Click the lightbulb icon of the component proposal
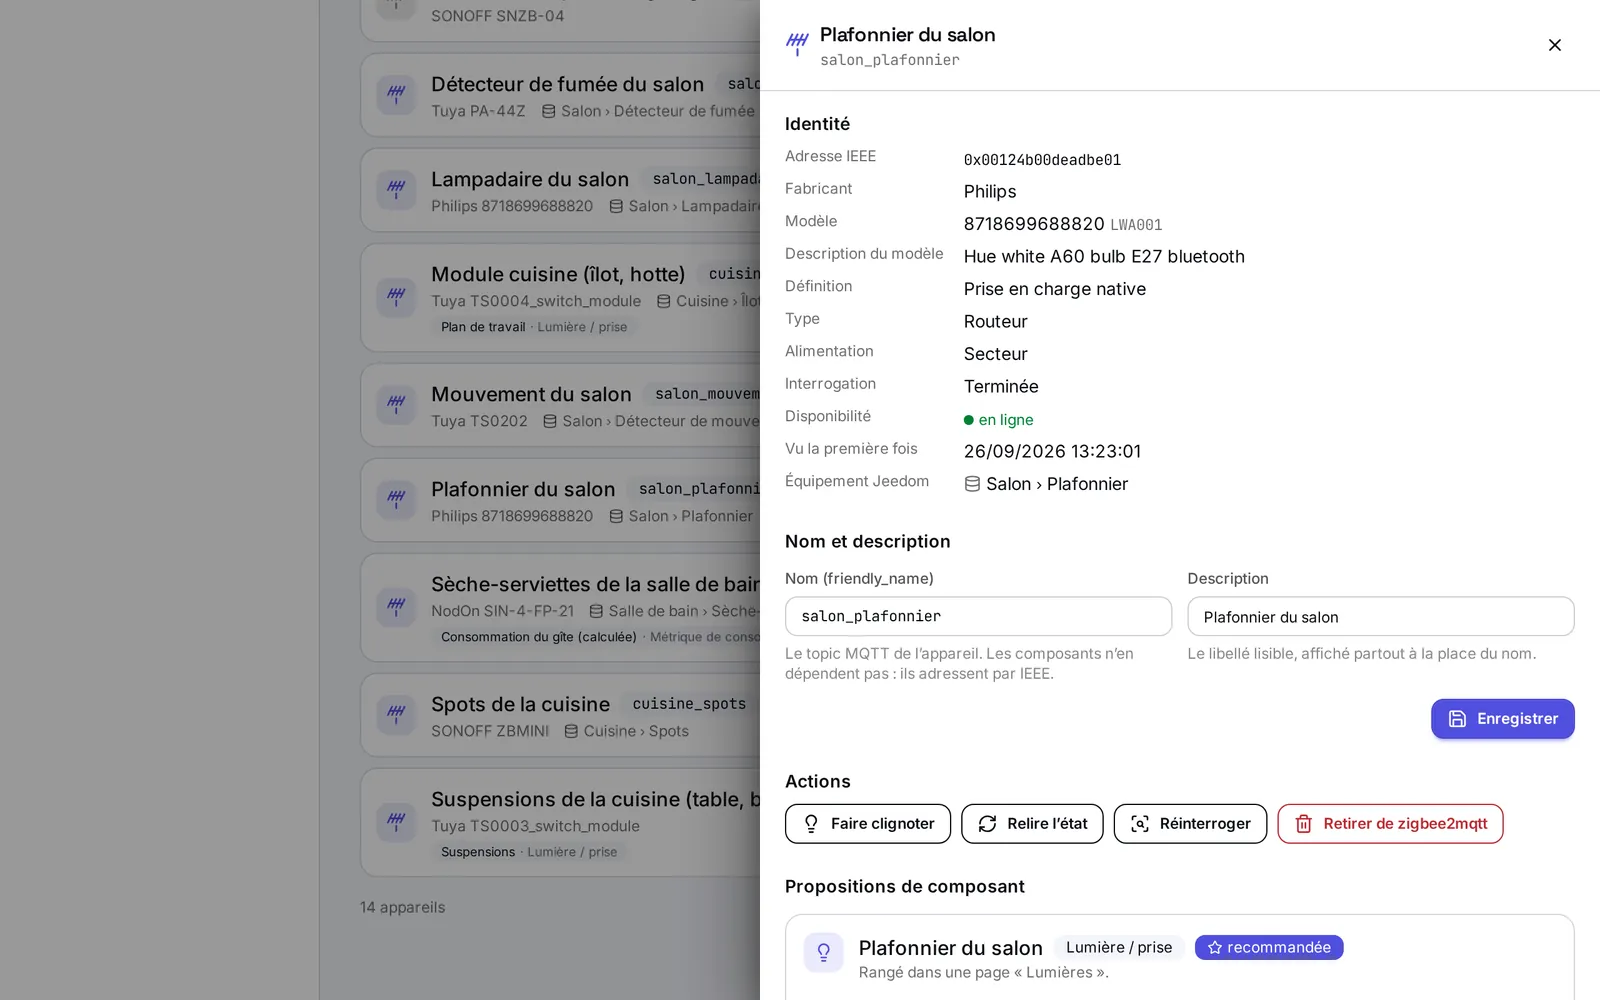The image size is (1600, 1000). tap(824, 953)
